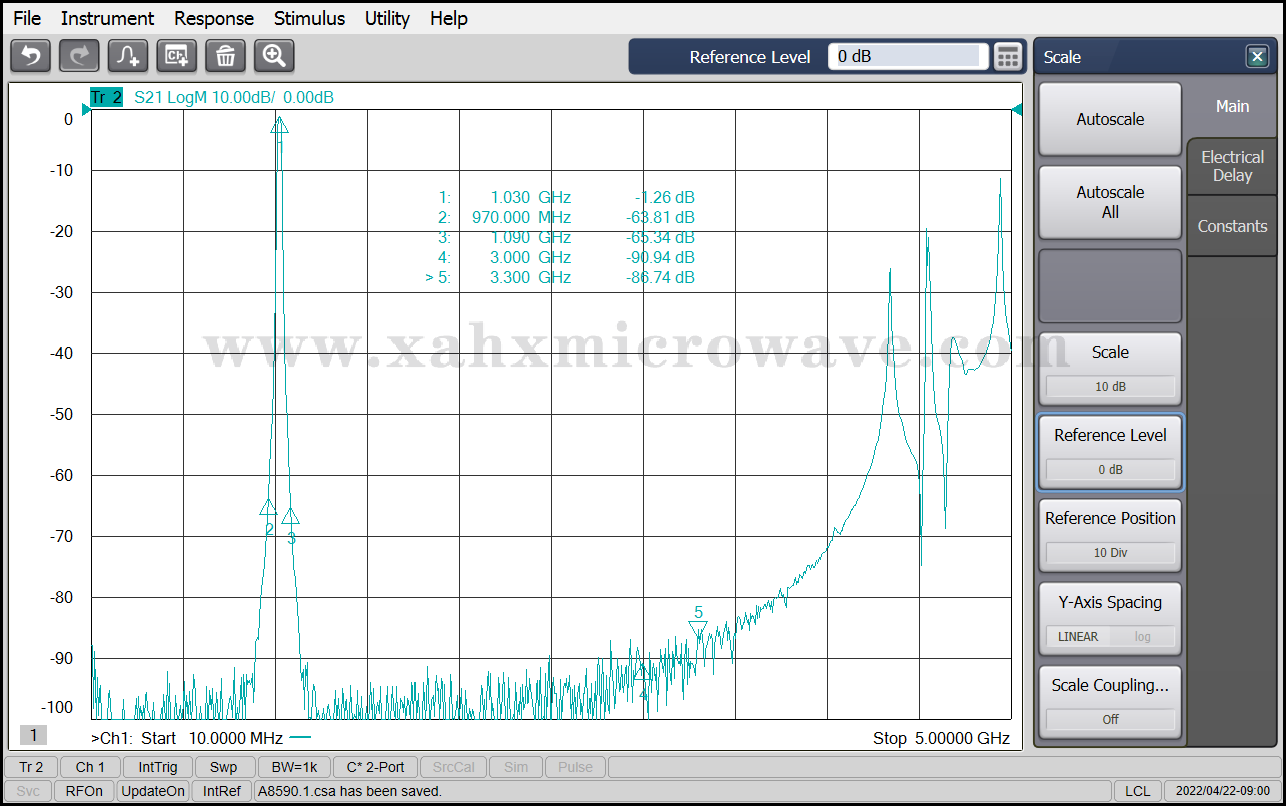Click the IntTrig status button
The height and width of the screenshot is (806, 1286).
(158, 767)
